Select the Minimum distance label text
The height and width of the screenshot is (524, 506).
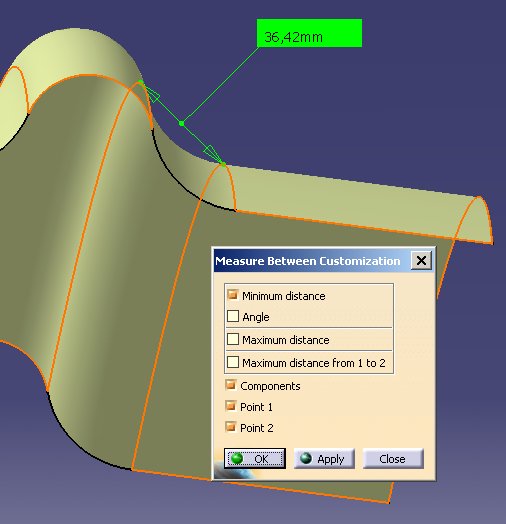284,296
